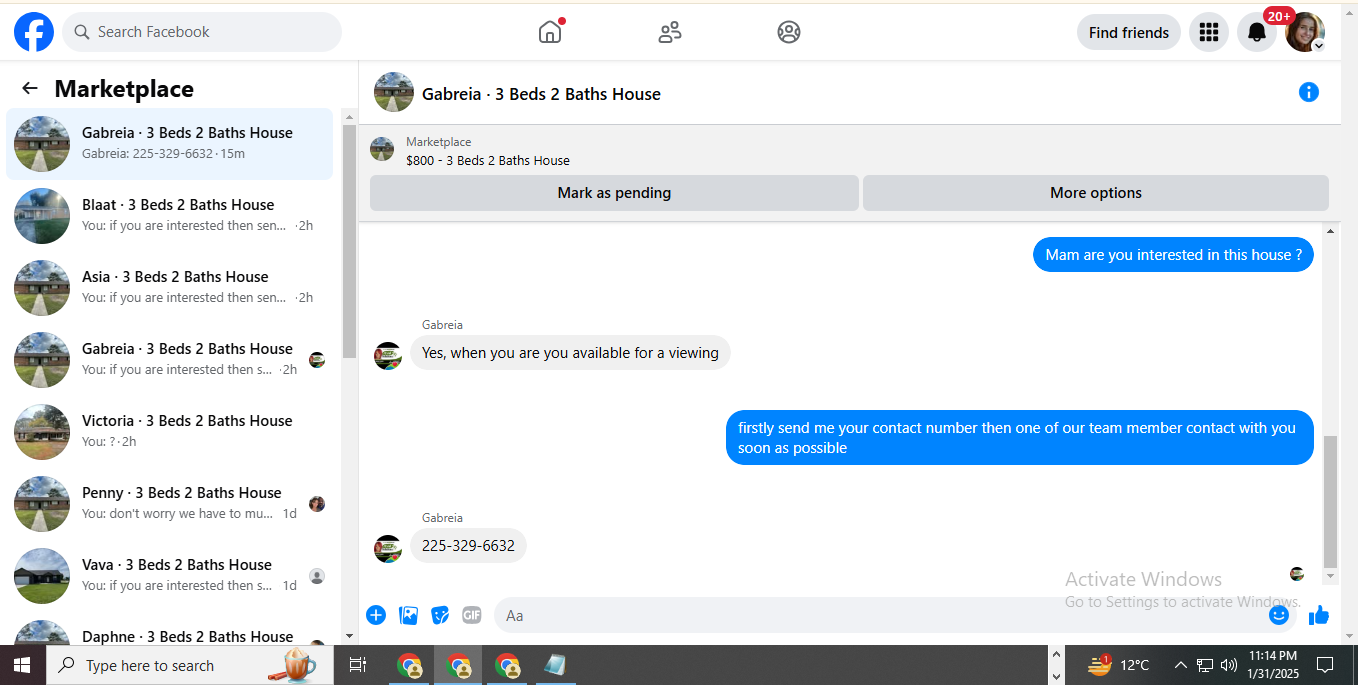Open conversation information icon
1358x685 pixels.
coord(1309,92)
